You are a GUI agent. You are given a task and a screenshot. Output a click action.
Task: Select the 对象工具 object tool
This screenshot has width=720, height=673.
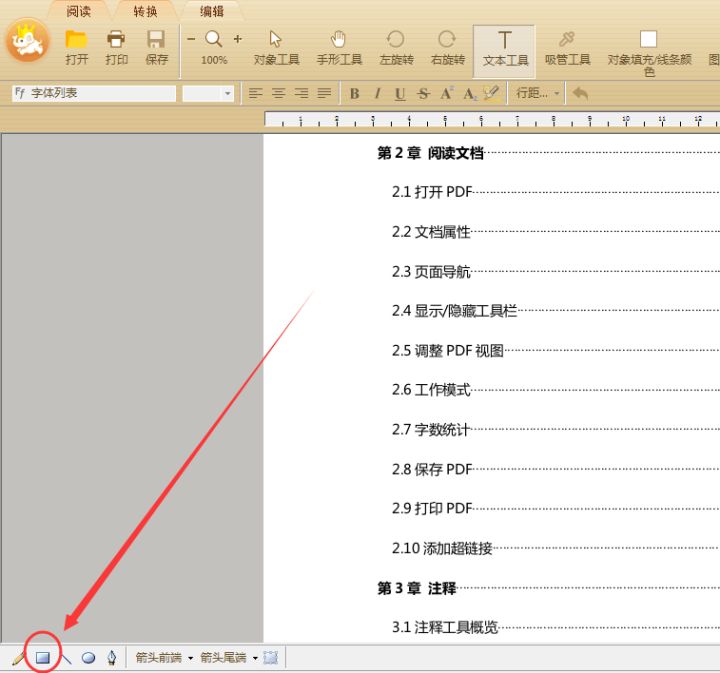(x=276, y=48)
